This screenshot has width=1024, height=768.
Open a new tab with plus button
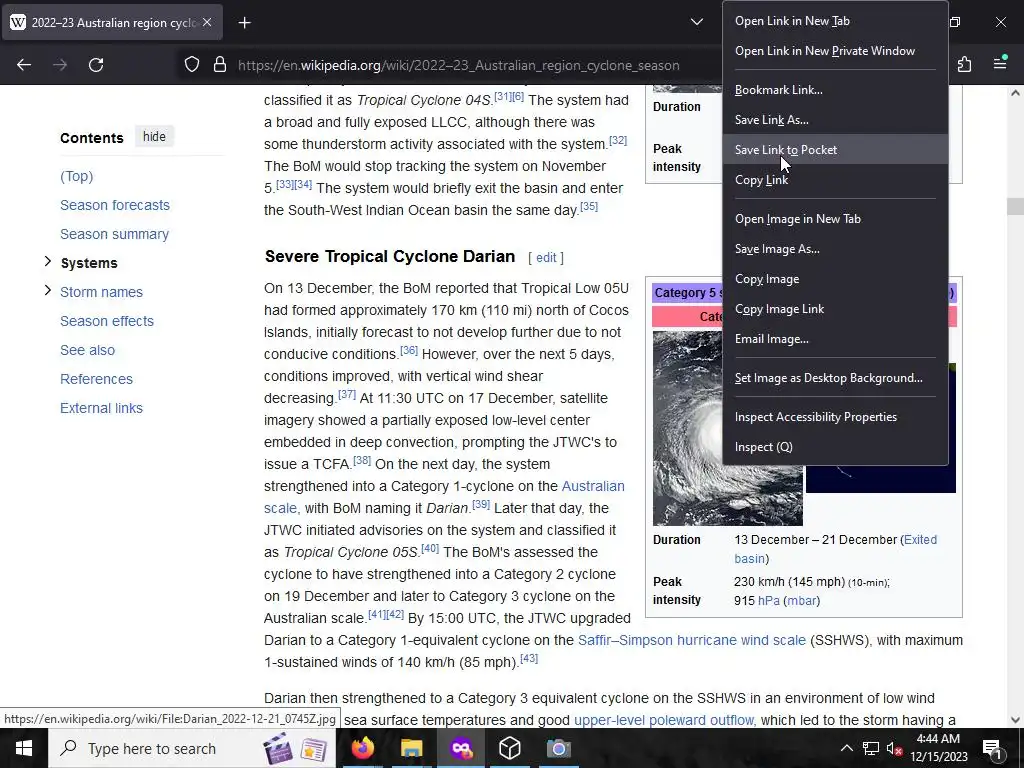tap(244, 23)
